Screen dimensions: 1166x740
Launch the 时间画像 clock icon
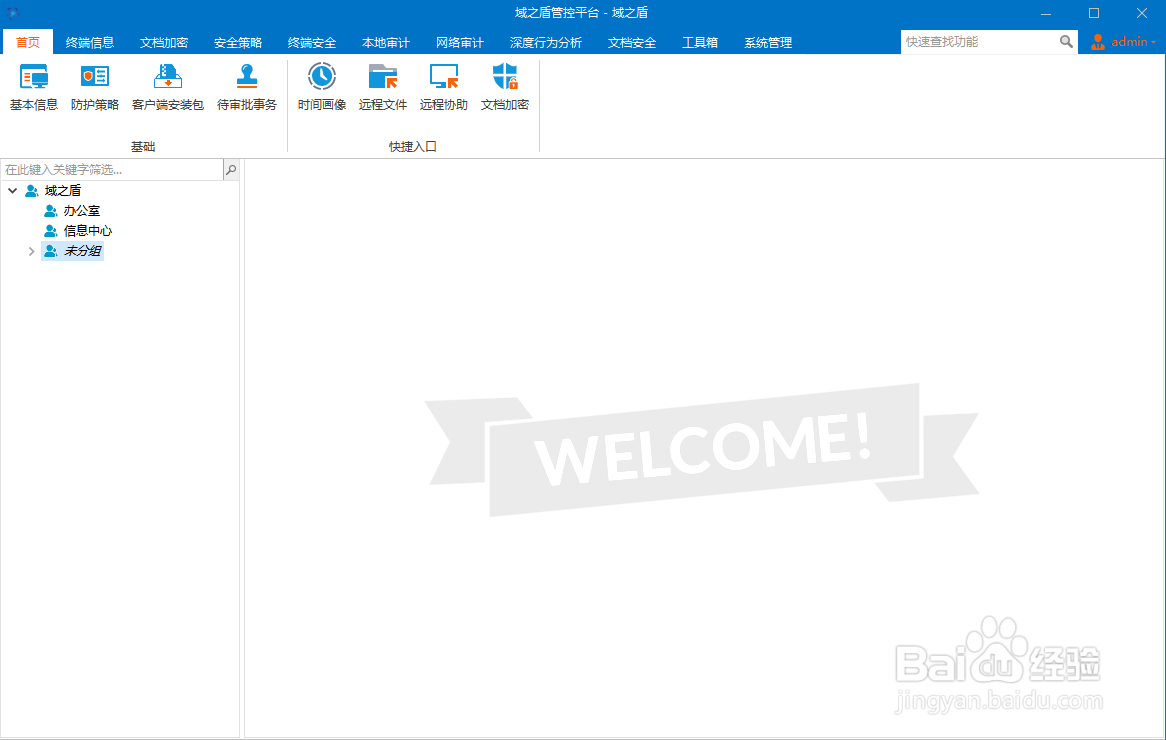[321, 77]
